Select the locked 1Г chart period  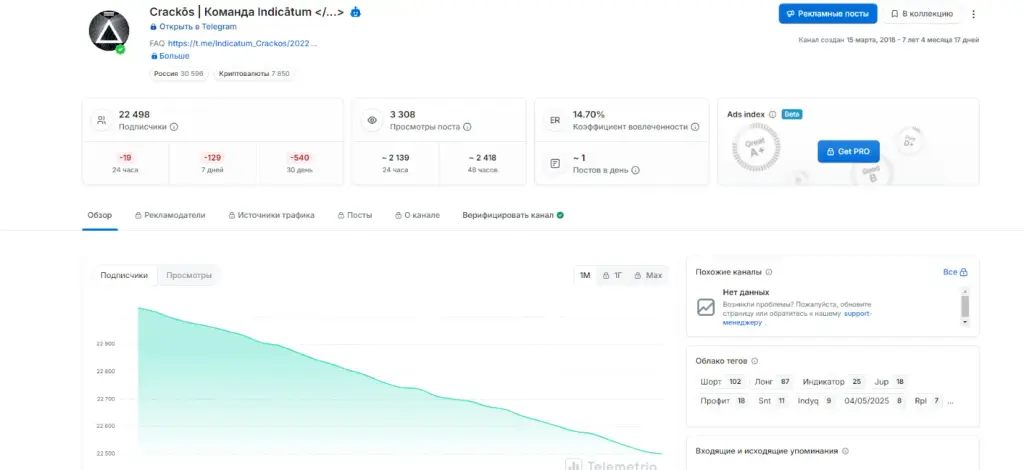612,275
